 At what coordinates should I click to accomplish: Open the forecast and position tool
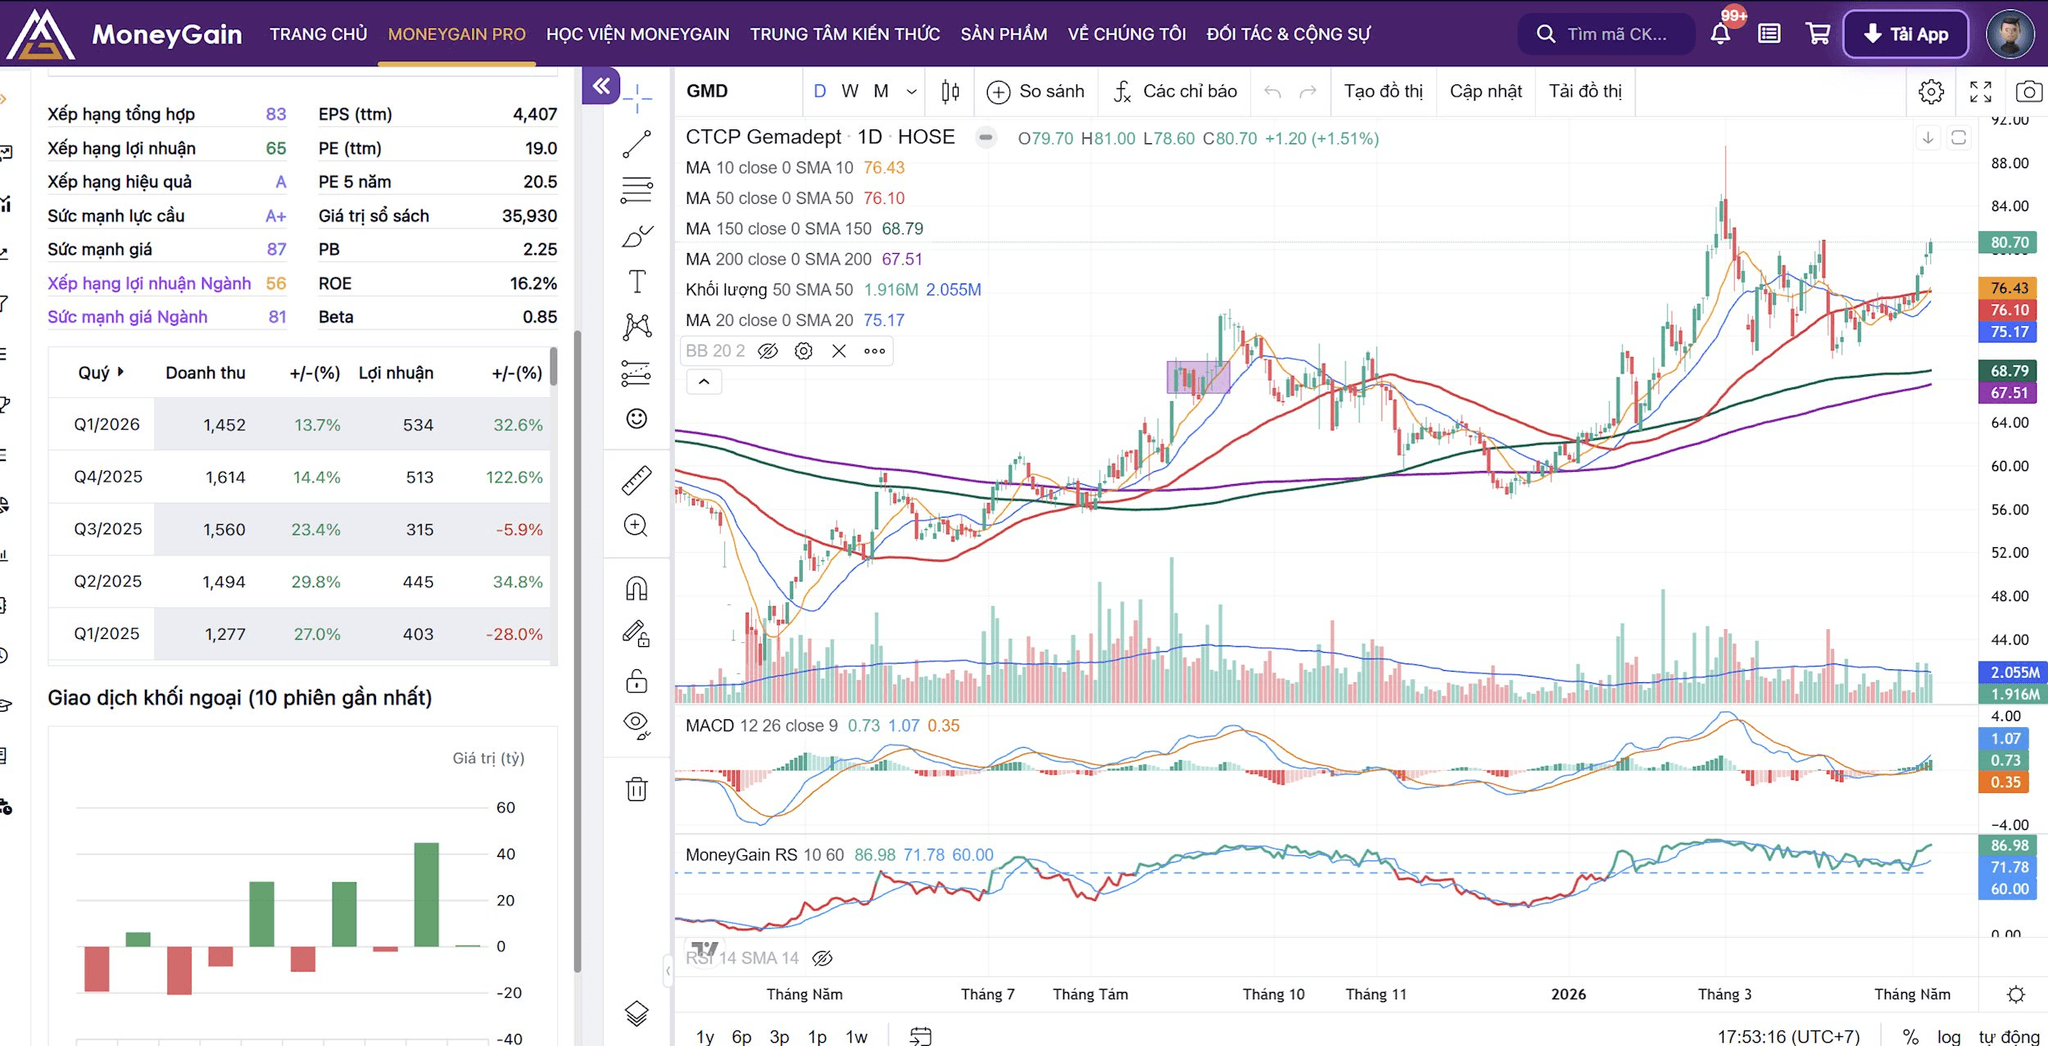tap(637, 373)
